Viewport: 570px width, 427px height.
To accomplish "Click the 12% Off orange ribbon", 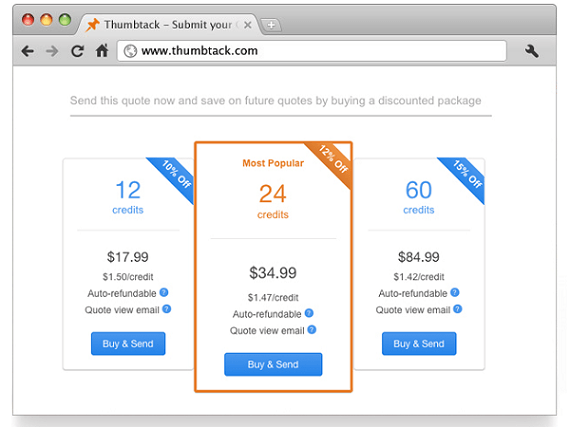I will pos(333,160).
